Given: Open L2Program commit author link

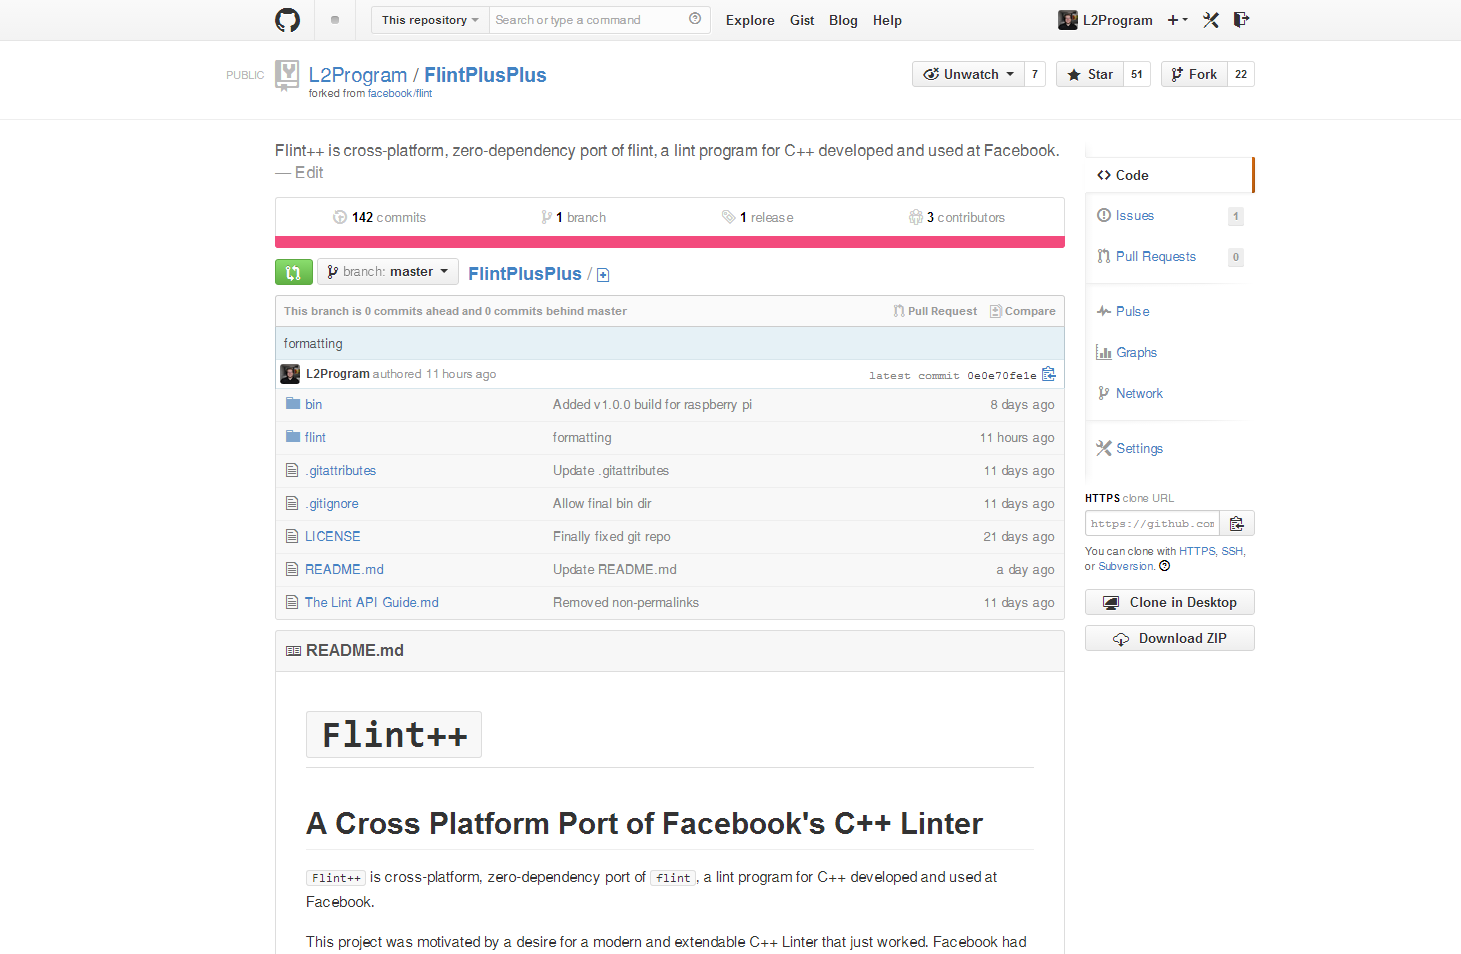Looking at the screenshot, I should [x=338, y=374].
